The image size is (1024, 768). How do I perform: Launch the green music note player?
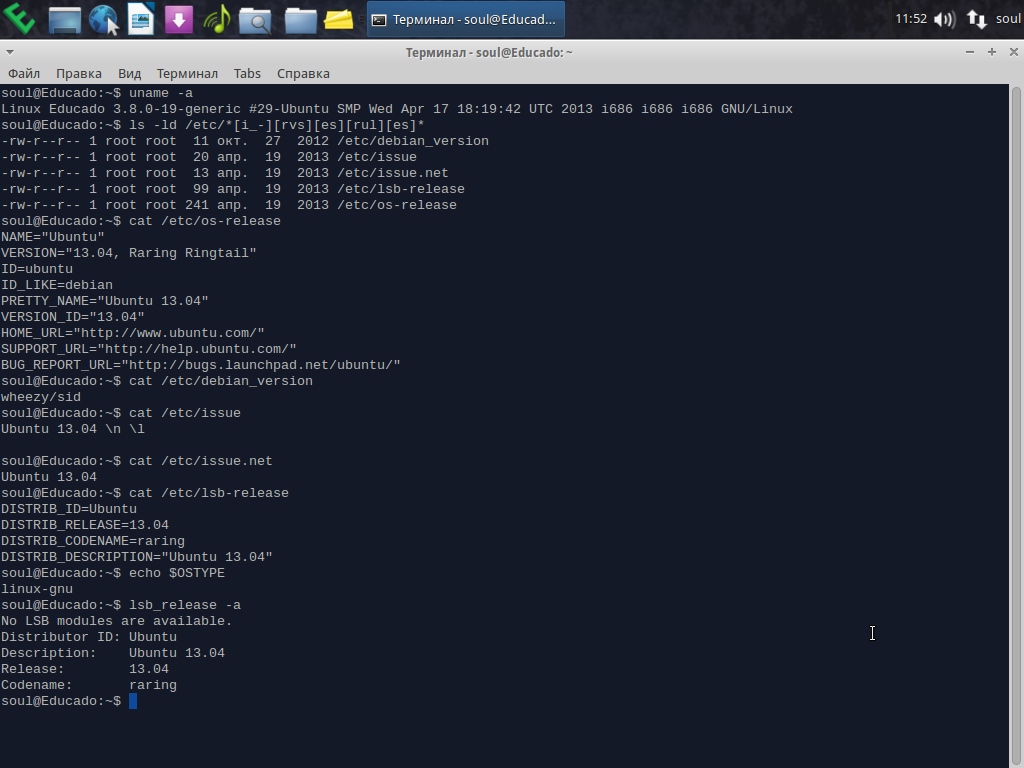point(217,19)
